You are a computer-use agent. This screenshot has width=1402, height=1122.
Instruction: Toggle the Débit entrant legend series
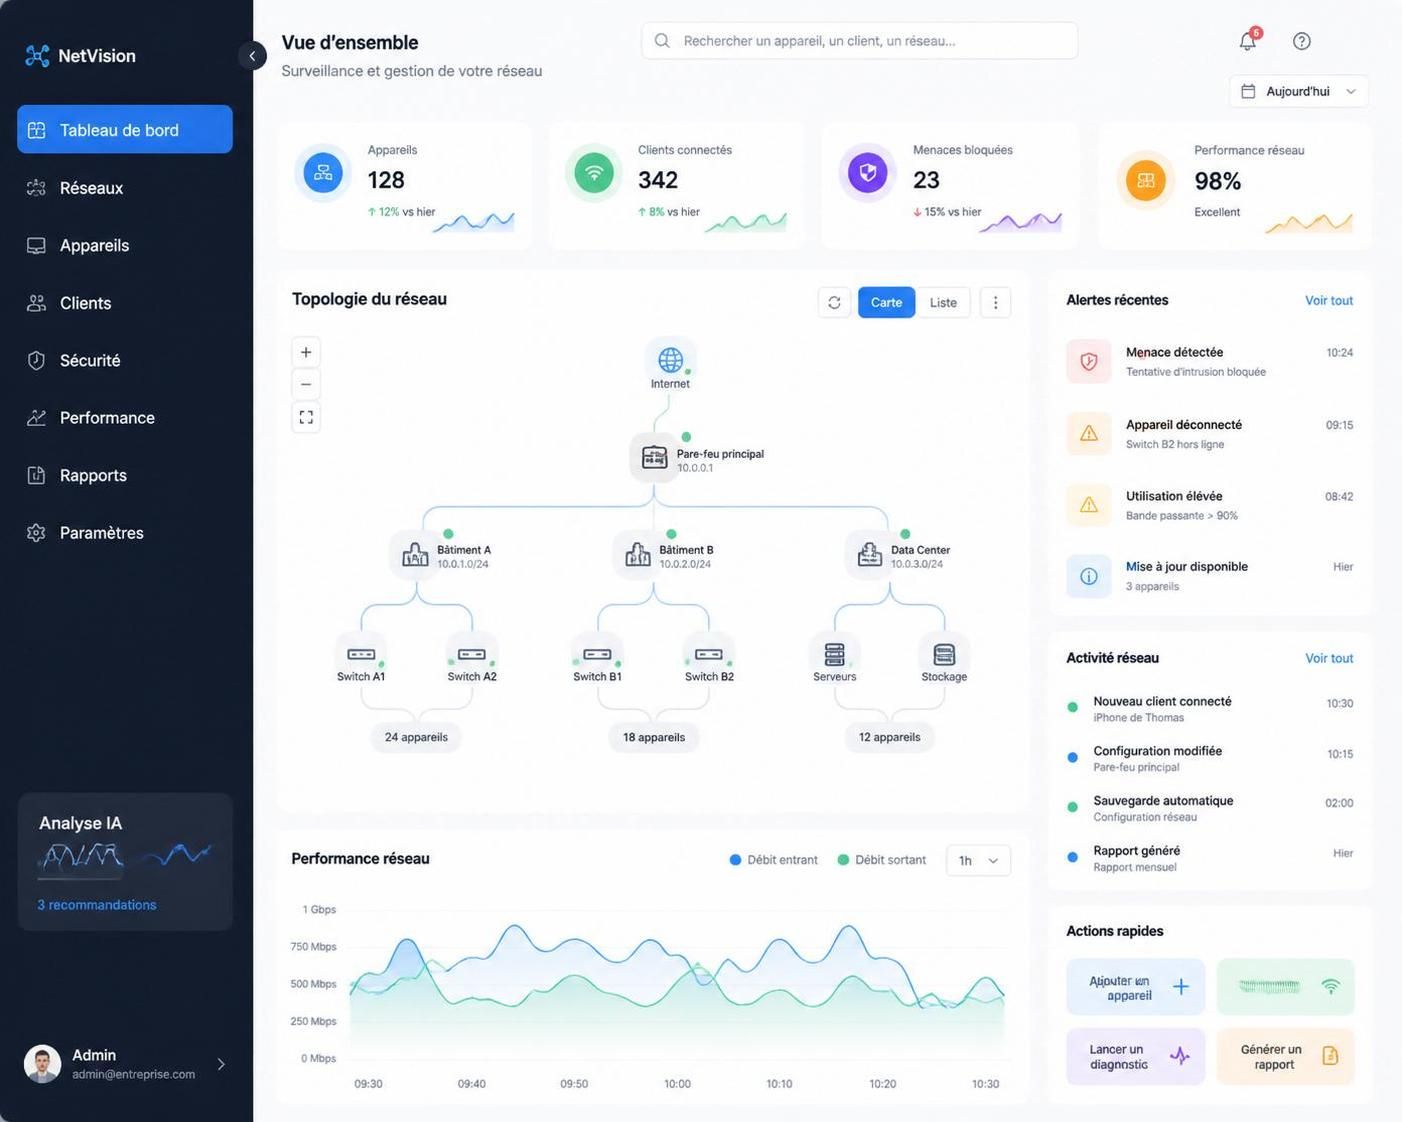pos(774,860)
